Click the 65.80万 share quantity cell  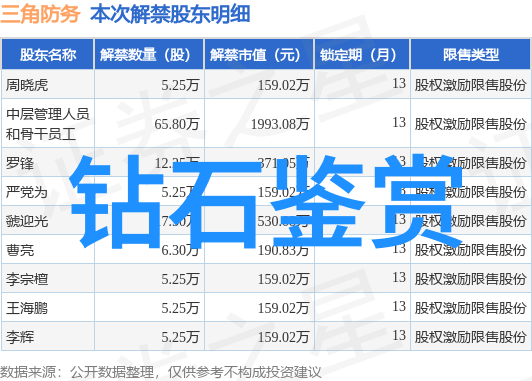coord(177,124)
